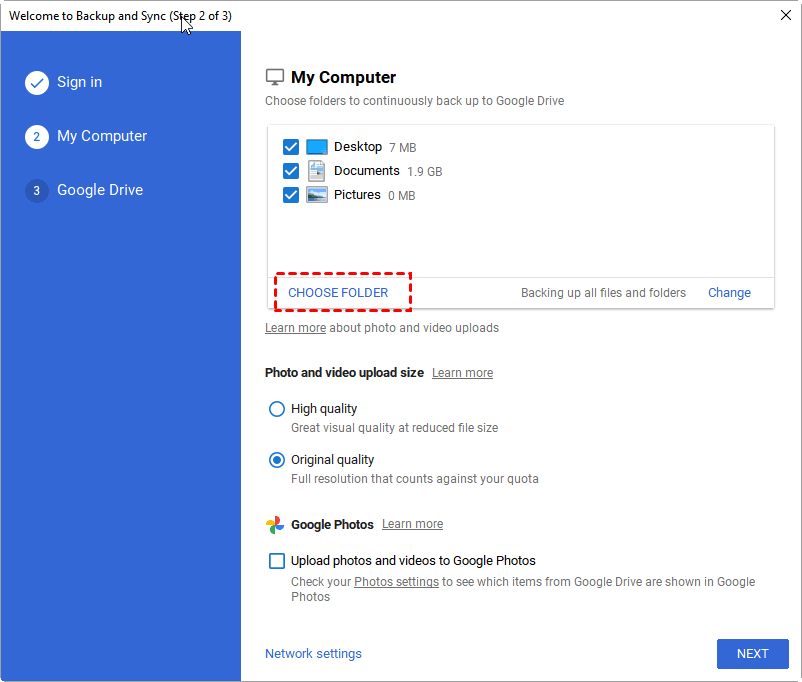Select Original quality upload size
Image resolution: width=802 pixels, height=682 pixels.
pos(277,460)
